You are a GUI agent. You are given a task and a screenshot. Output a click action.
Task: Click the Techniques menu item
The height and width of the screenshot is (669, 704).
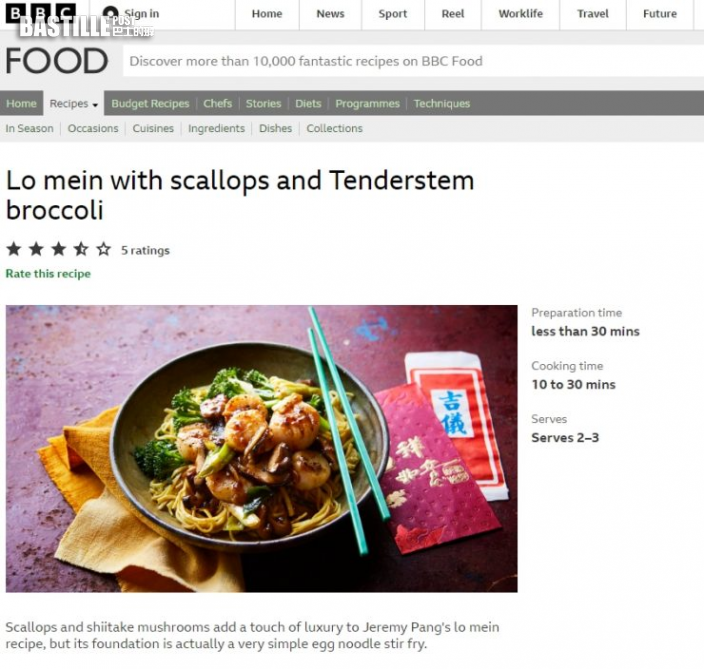click(441, 104)
